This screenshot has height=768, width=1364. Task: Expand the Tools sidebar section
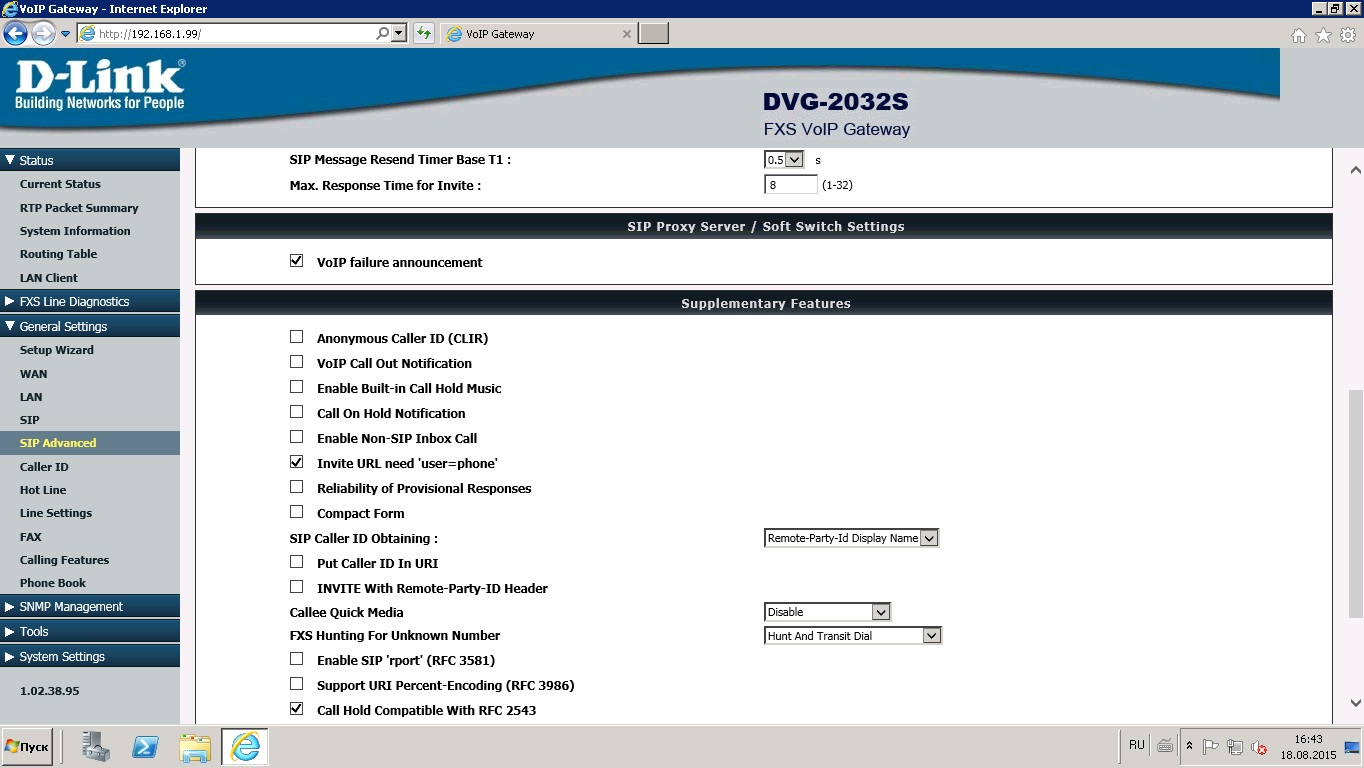coord(90,631)
